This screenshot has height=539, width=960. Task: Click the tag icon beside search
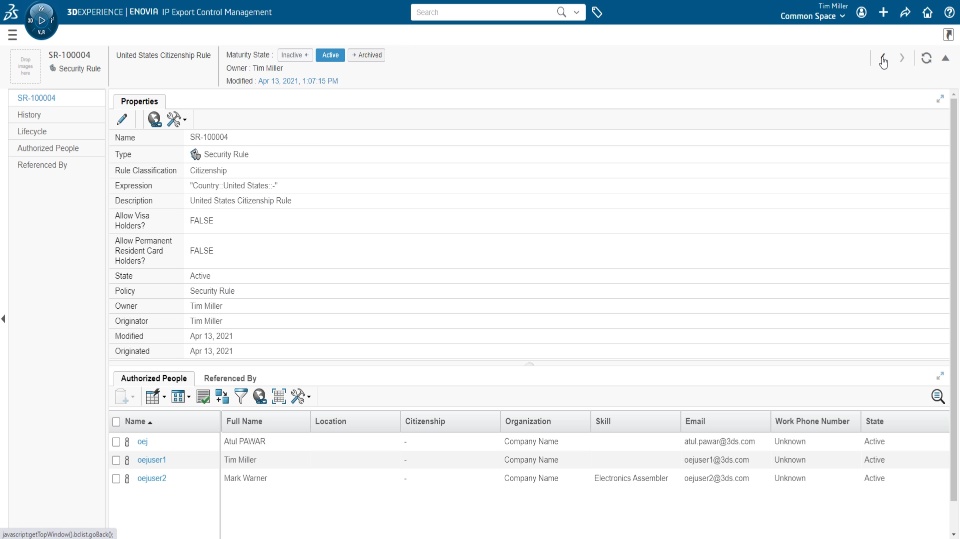tap(597, 12)
